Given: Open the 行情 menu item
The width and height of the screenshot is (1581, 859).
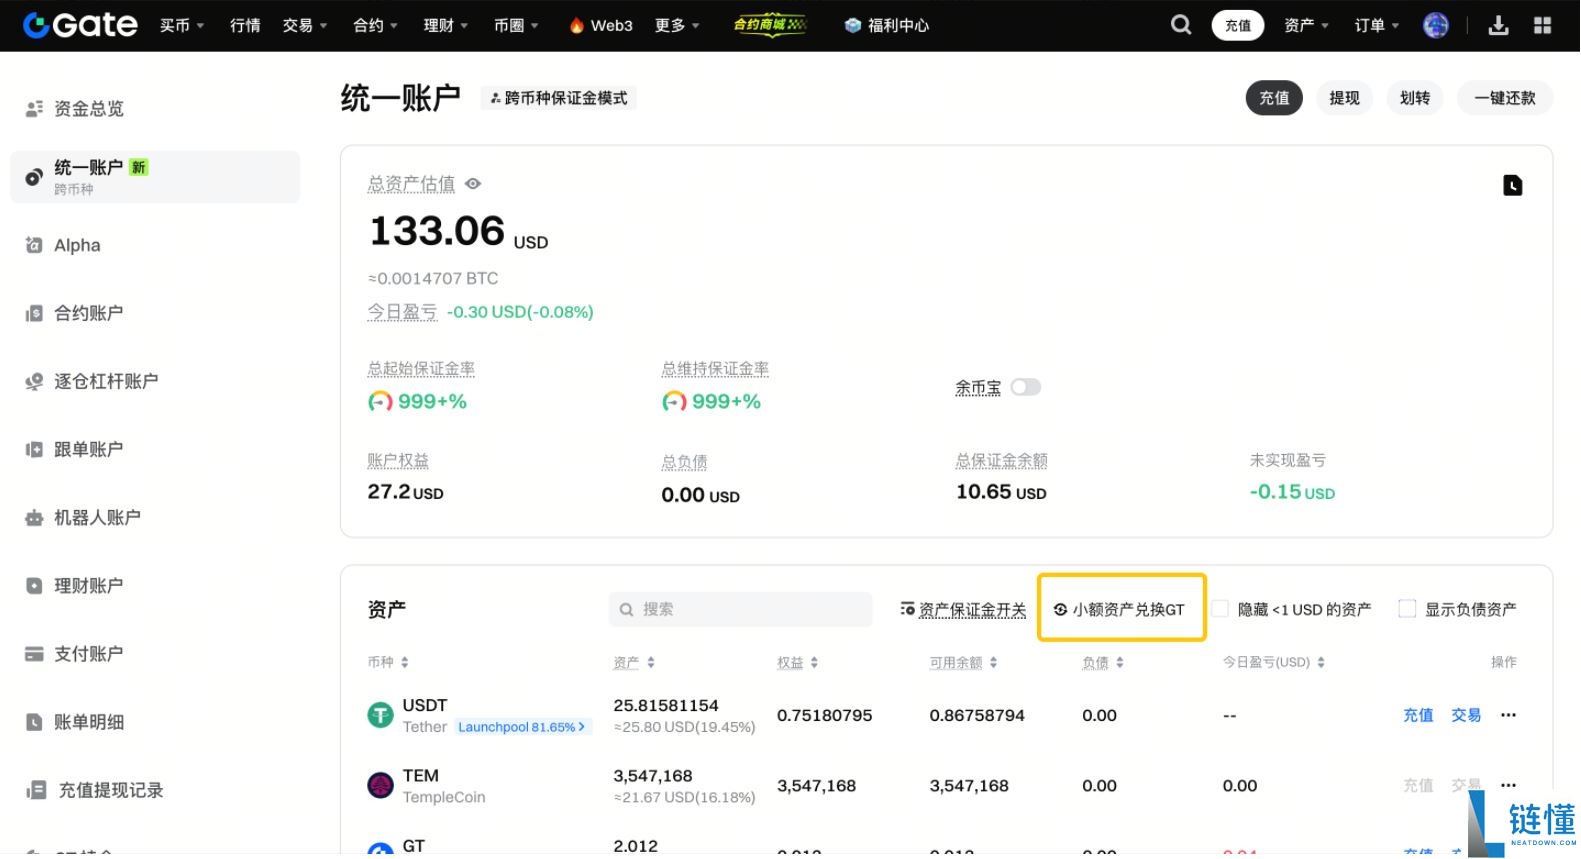Looking at the screenshot, I should click(245, 25).
